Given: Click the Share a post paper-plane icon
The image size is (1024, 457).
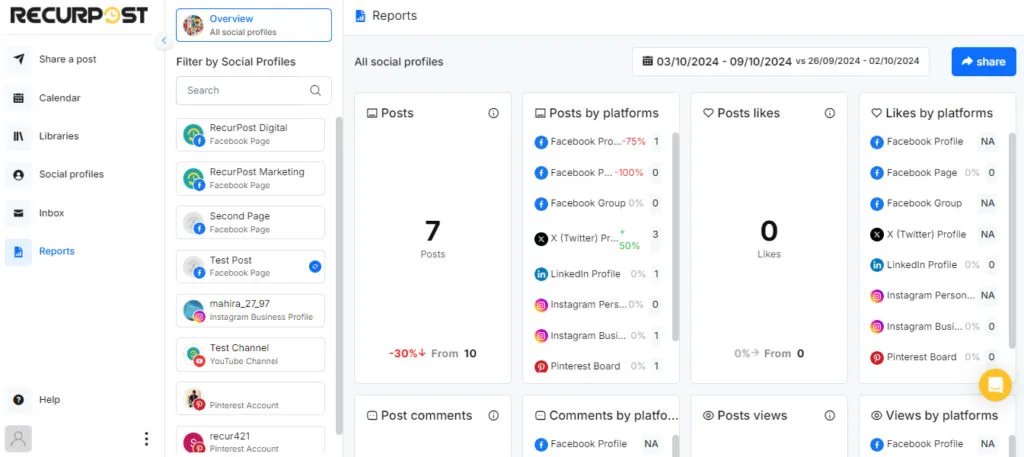Looking at the screenshot, I should (18, 59).
